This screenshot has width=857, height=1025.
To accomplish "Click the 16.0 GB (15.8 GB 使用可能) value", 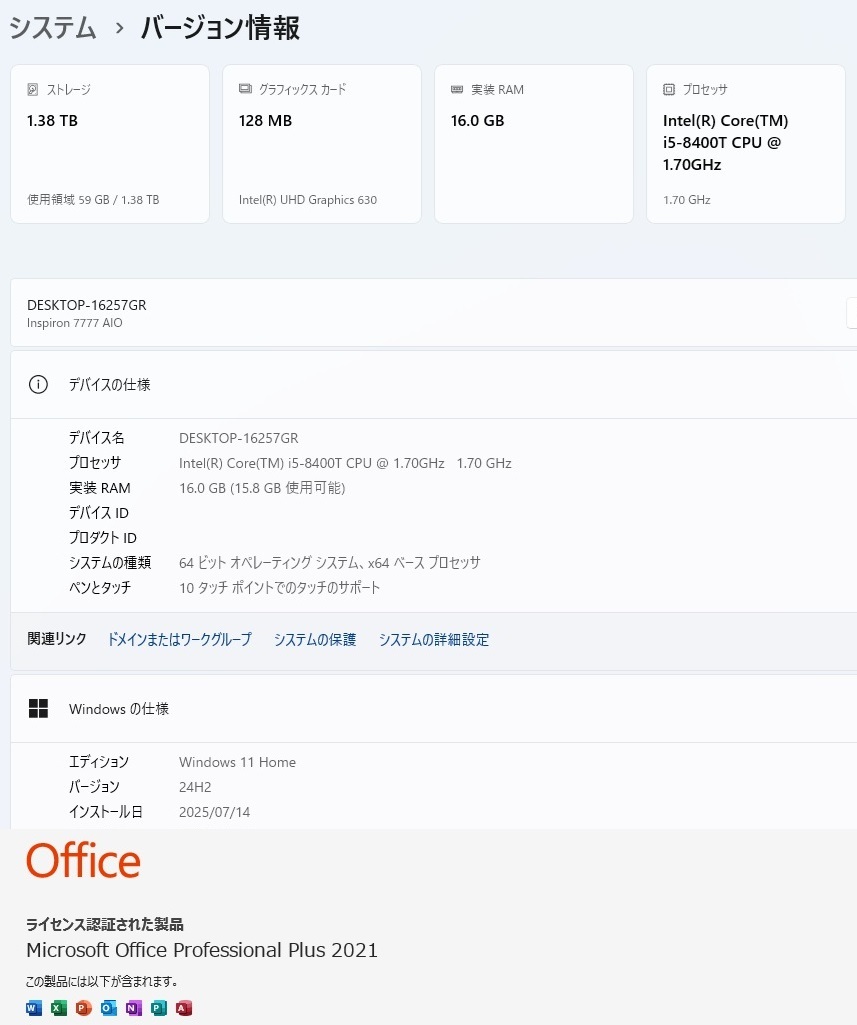I will pos(262,488).
